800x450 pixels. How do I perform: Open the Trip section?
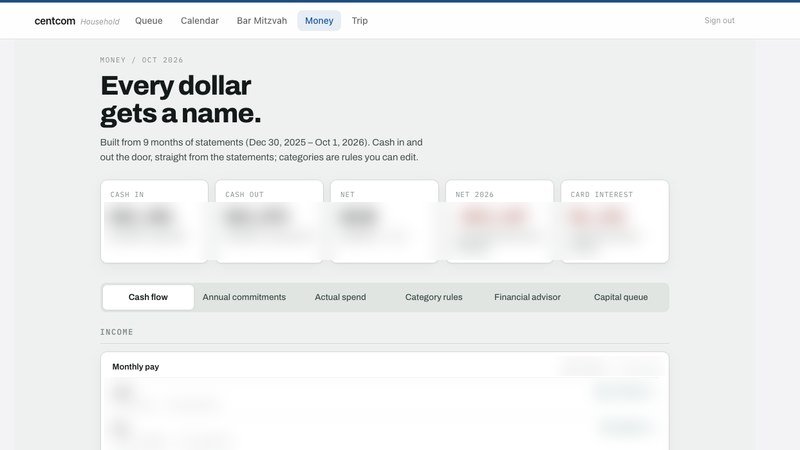pos(360,21)
